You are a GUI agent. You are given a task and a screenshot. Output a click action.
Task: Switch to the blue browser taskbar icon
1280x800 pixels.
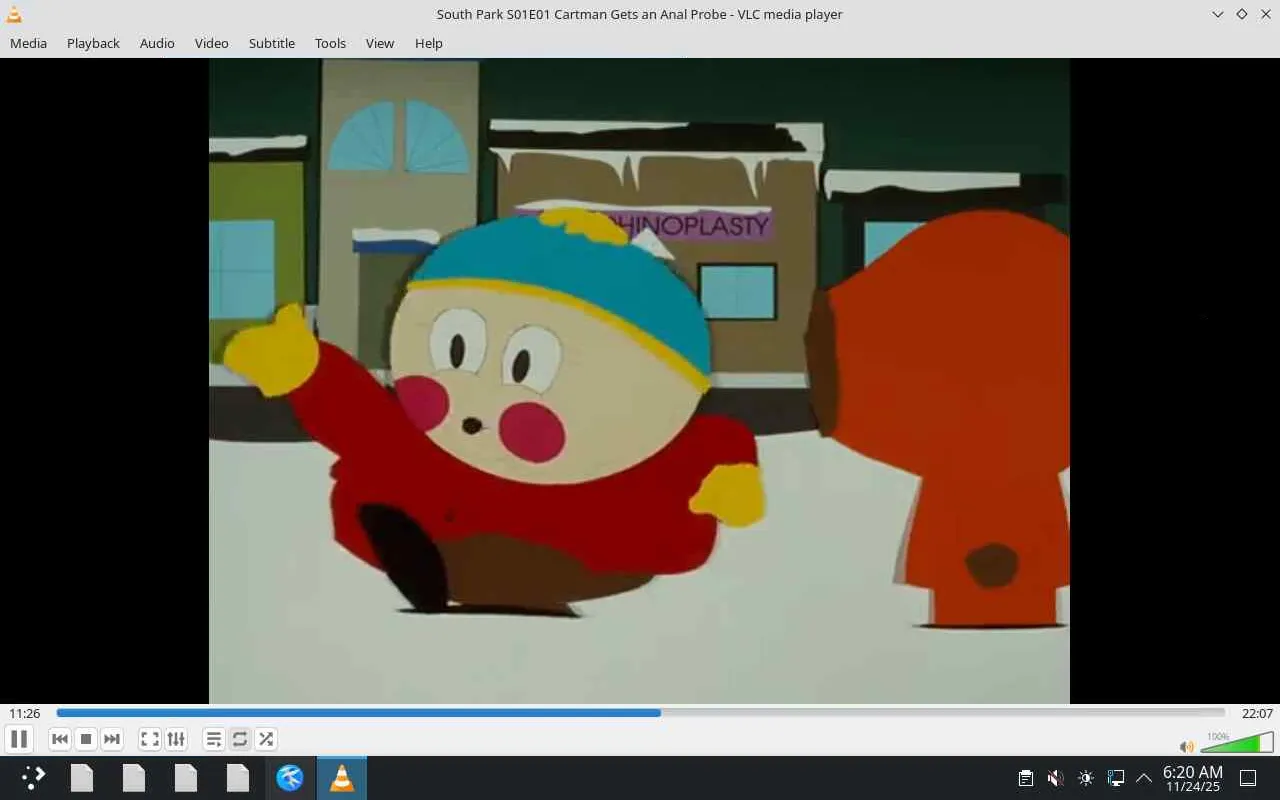click(x=290, y=778)
